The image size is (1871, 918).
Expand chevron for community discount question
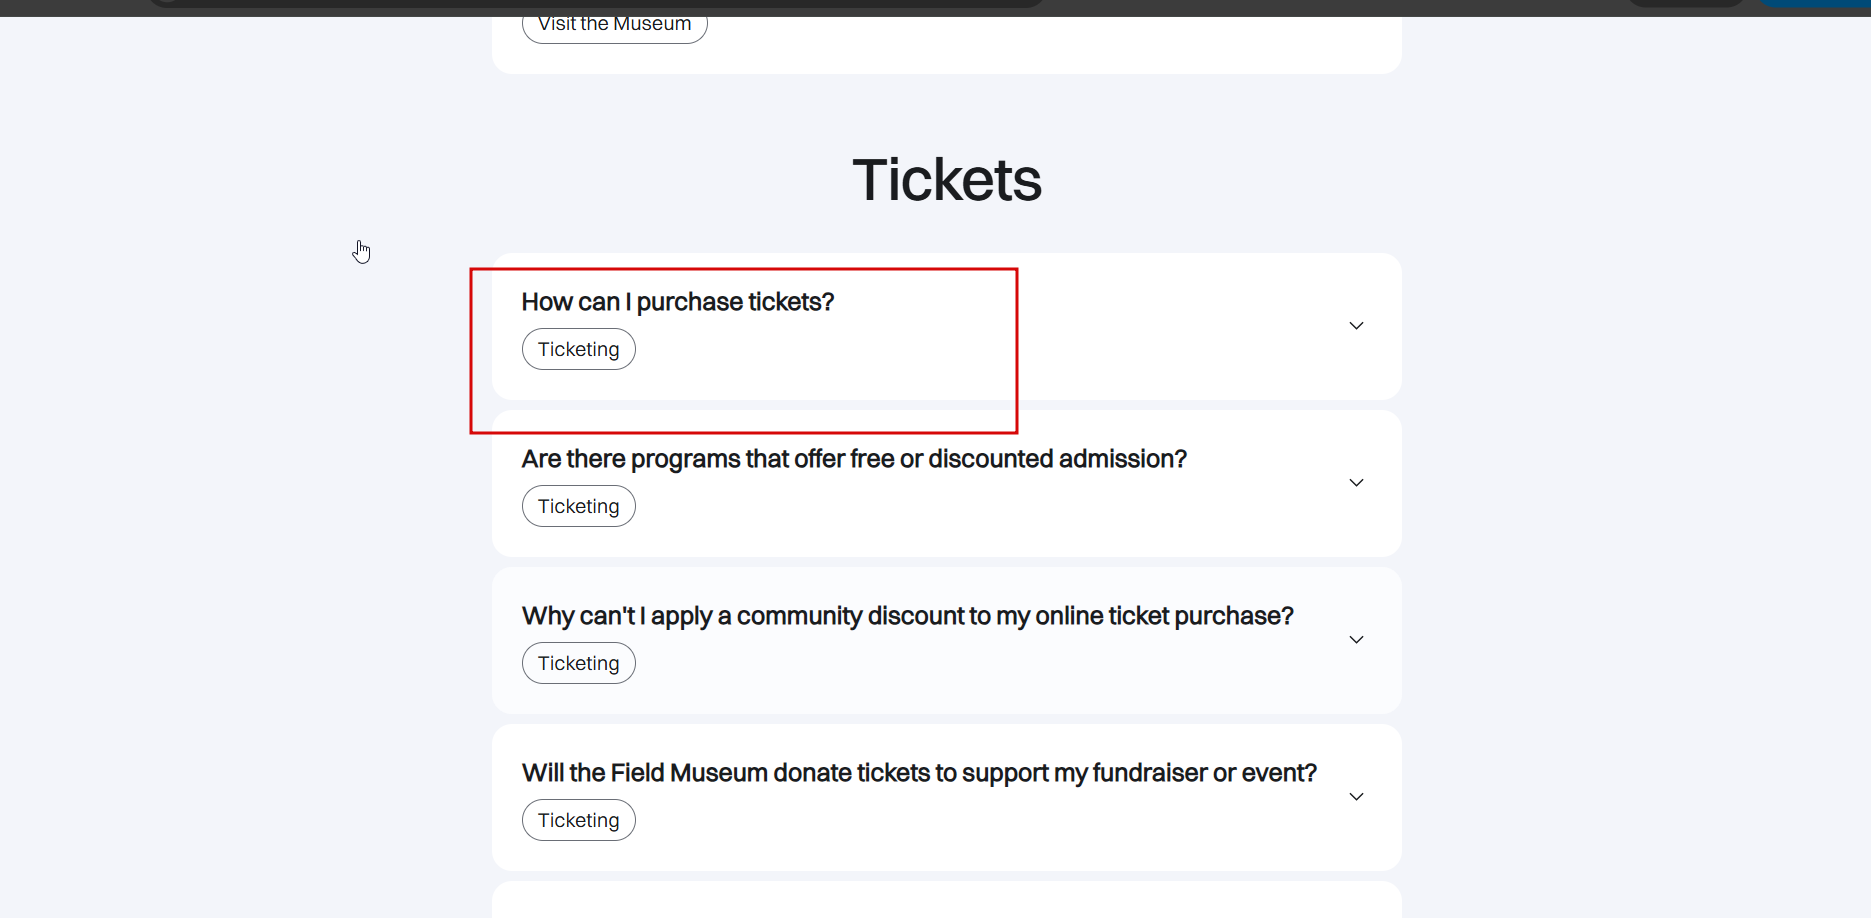[1356, 640]
